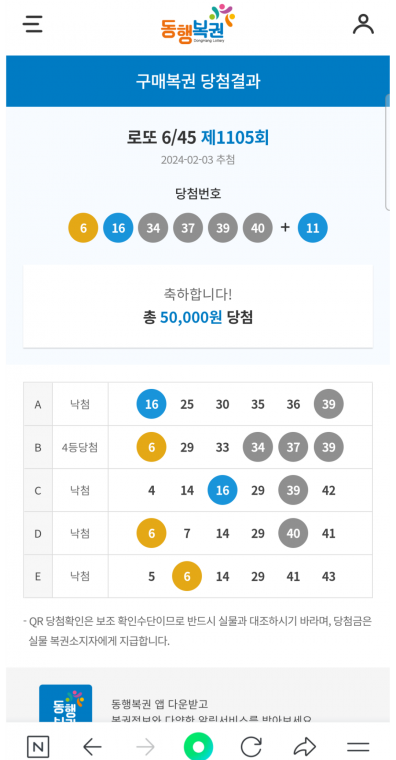396x760 pixels.
Task: Click the Donghang Lottery logo
Action: (x=198, y=24)
